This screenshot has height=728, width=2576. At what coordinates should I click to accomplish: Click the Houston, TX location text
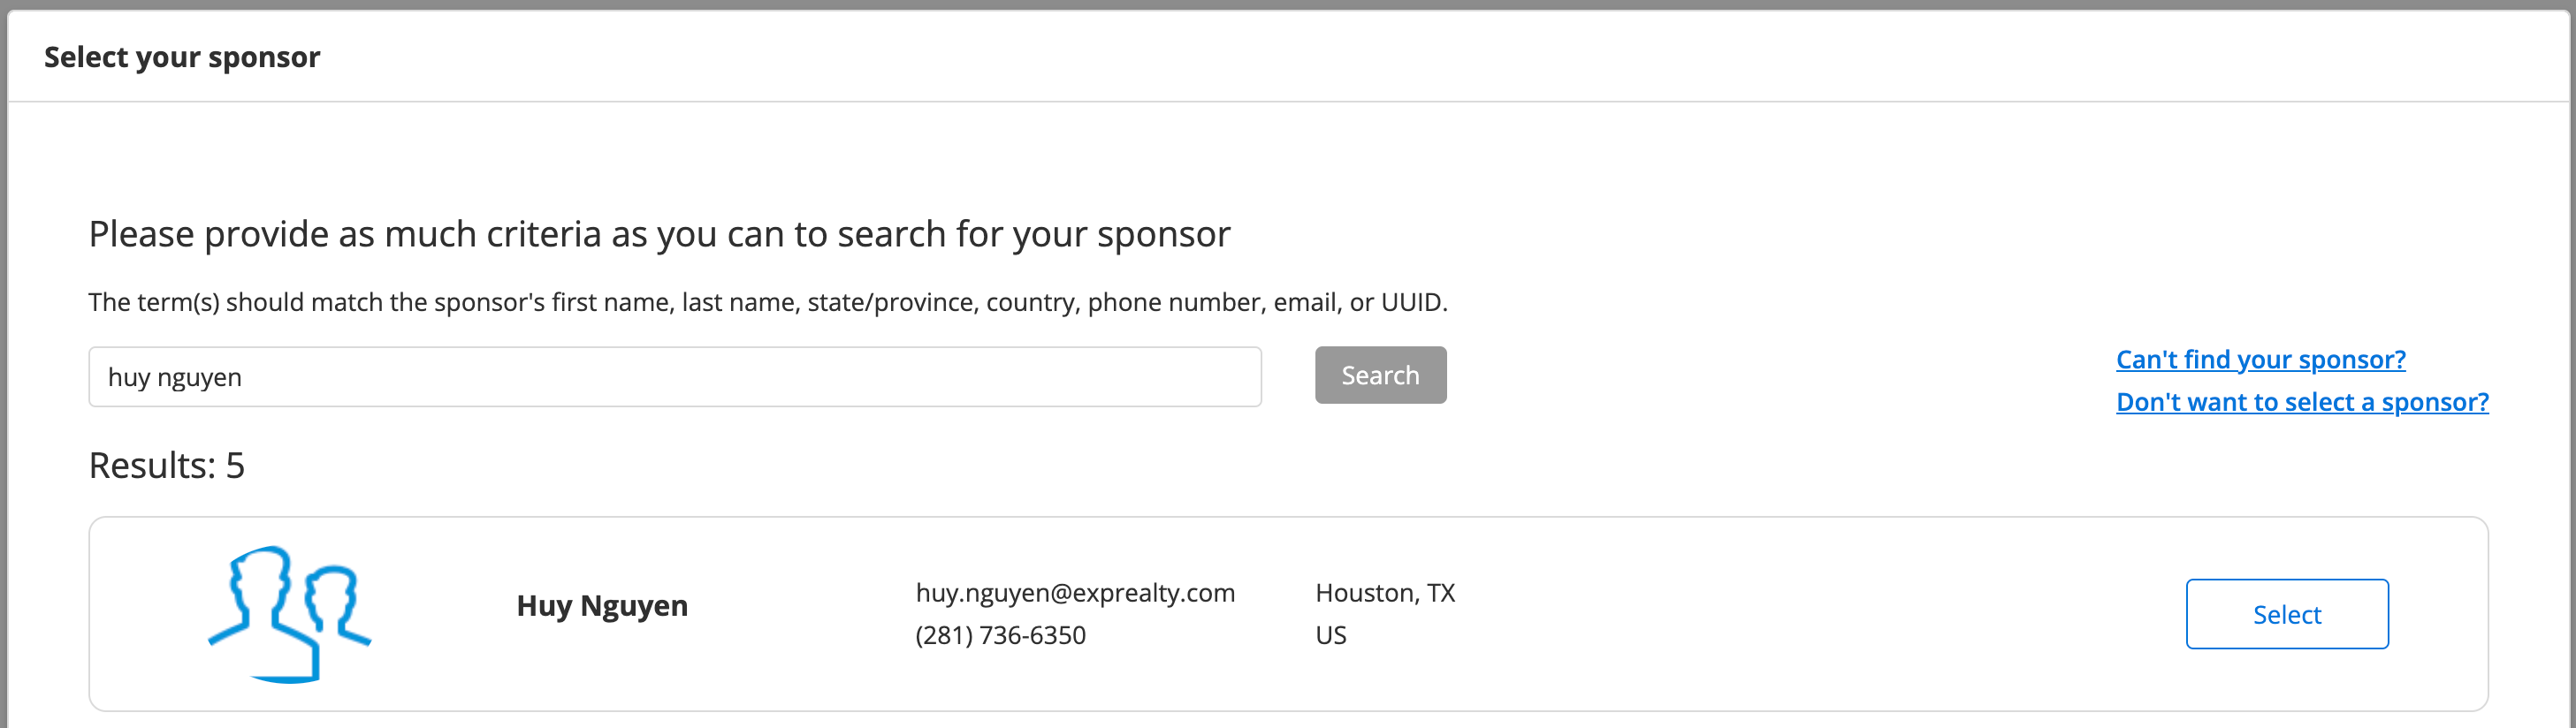tap(1385, 593)
